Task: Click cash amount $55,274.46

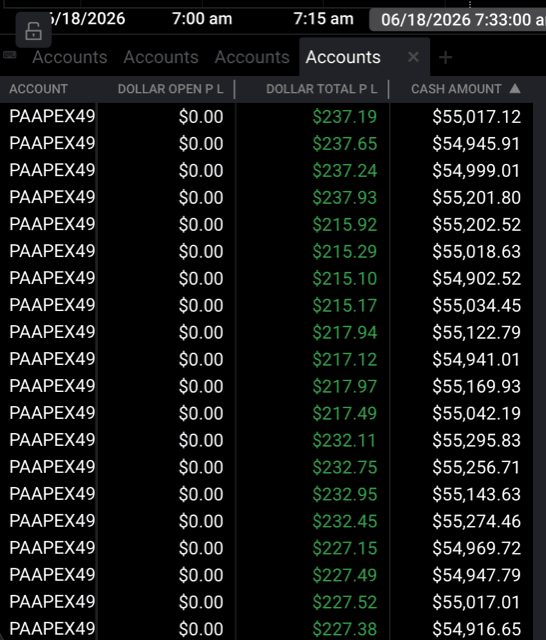Action: point(477,521)
